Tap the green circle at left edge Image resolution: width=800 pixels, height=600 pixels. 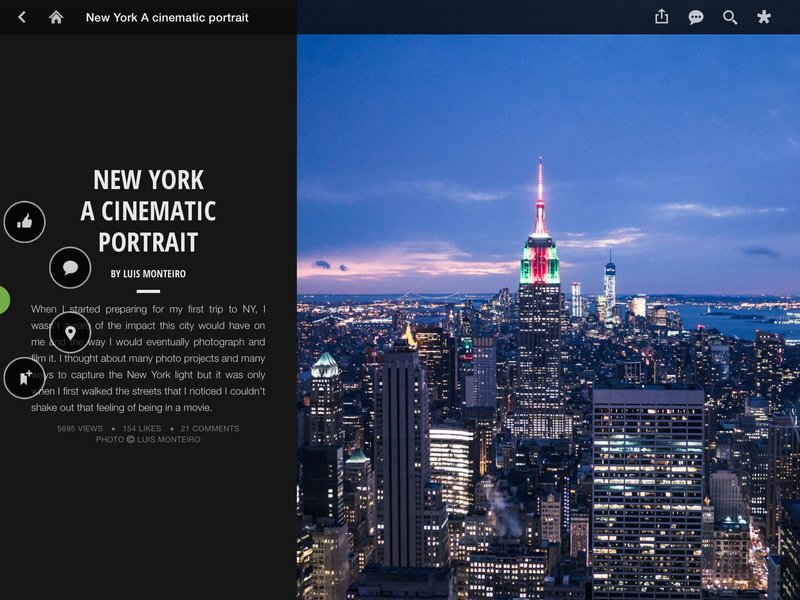point(4,300)
